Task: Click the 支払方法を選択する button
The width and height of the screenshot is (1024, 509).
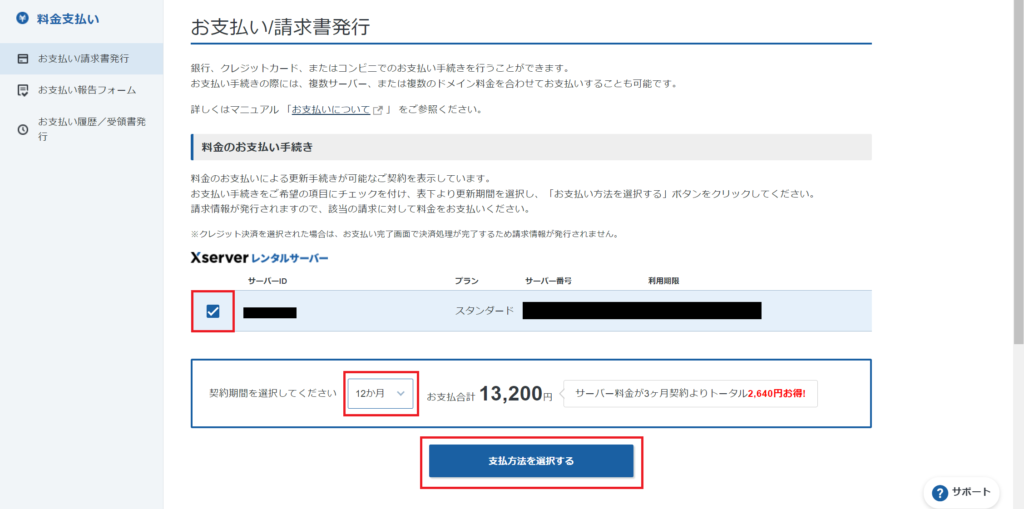Action: pos(531,461)
